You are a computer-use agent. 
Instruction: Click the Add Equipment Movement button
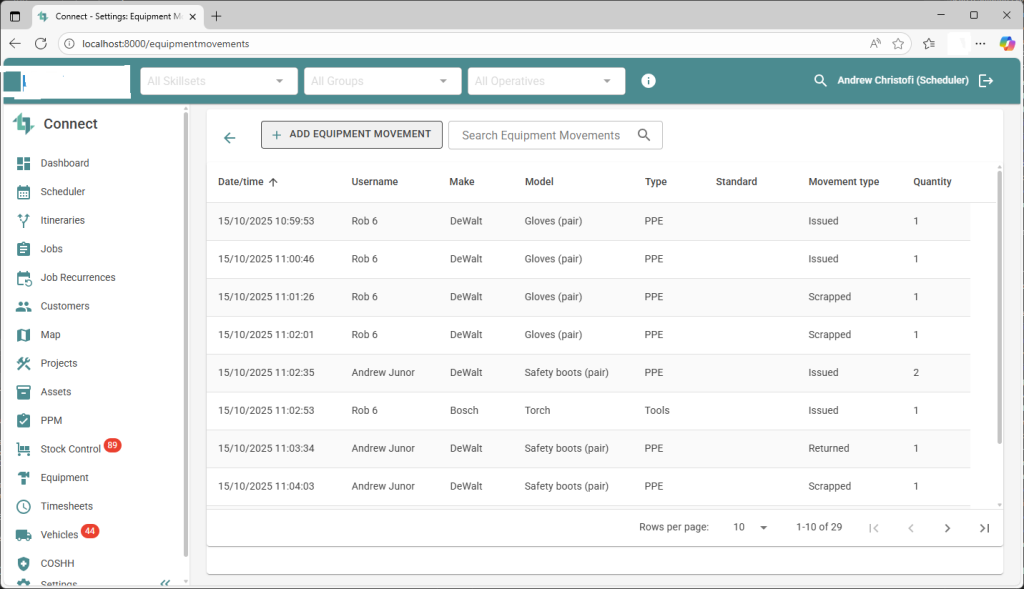point(352,135)
